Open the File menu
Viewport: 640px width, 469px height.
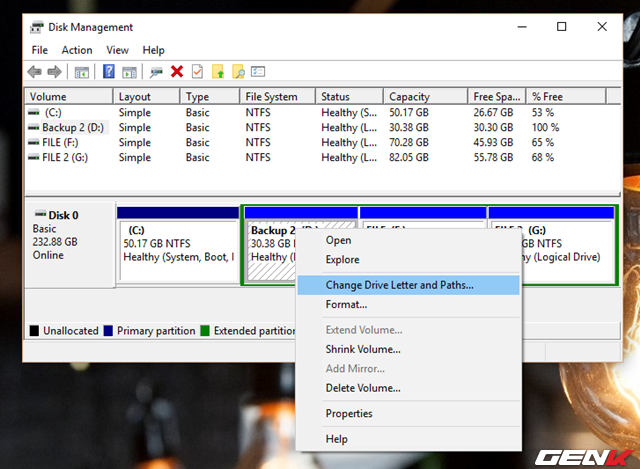point(39,50)
